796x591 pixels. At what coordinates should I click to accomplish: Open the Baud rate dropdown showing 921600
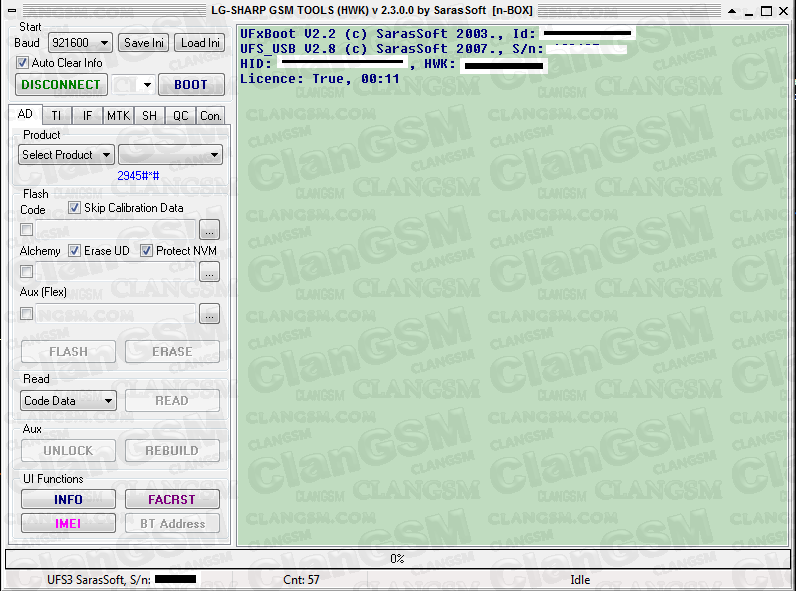80,43
